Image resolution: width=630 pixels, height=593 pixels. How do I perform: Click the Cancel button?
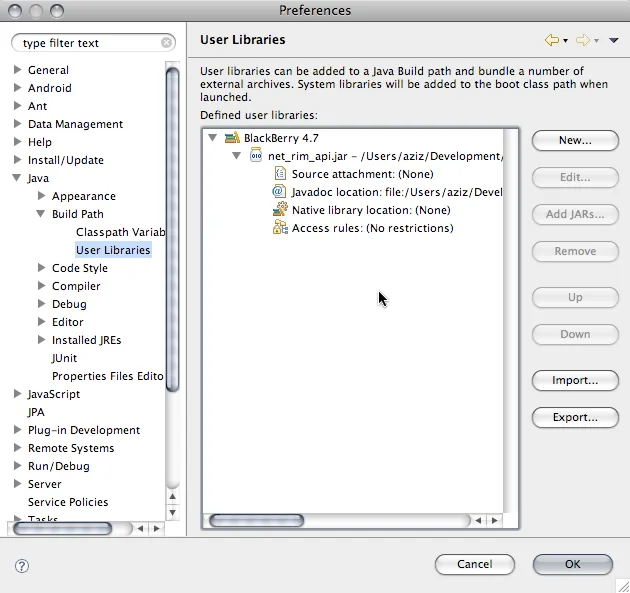click(x=475, y=564)
